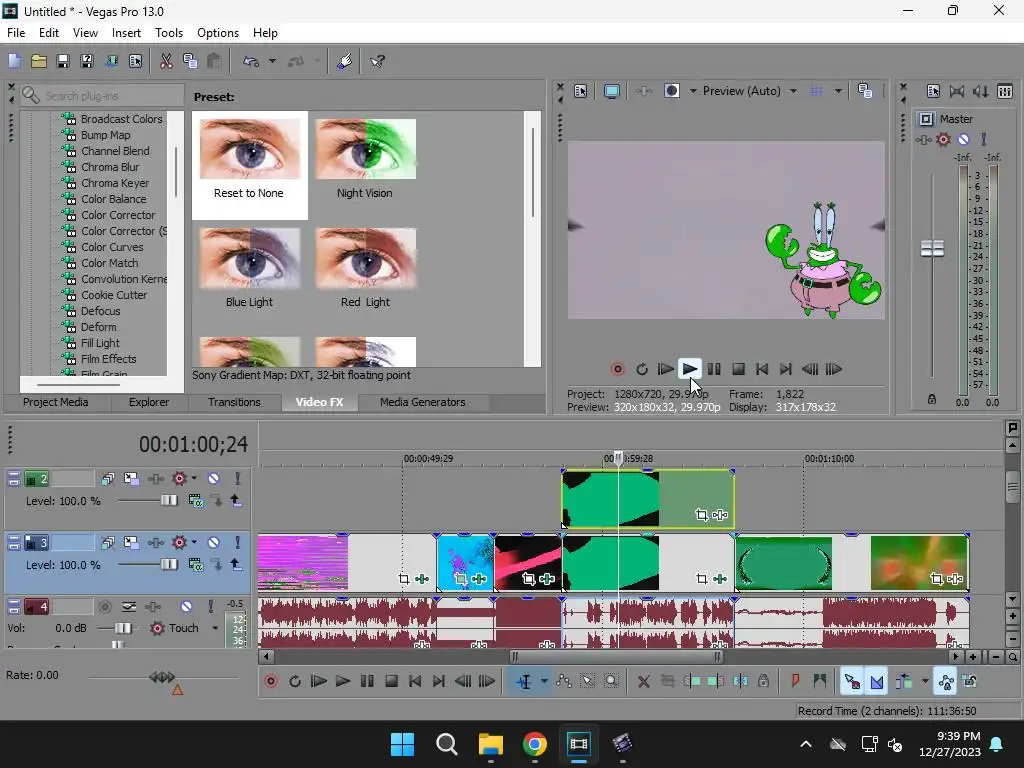Open the Split Screen View dropdown arrow
The height and width of the screenshot is (768, 1024).
point(693,91)
